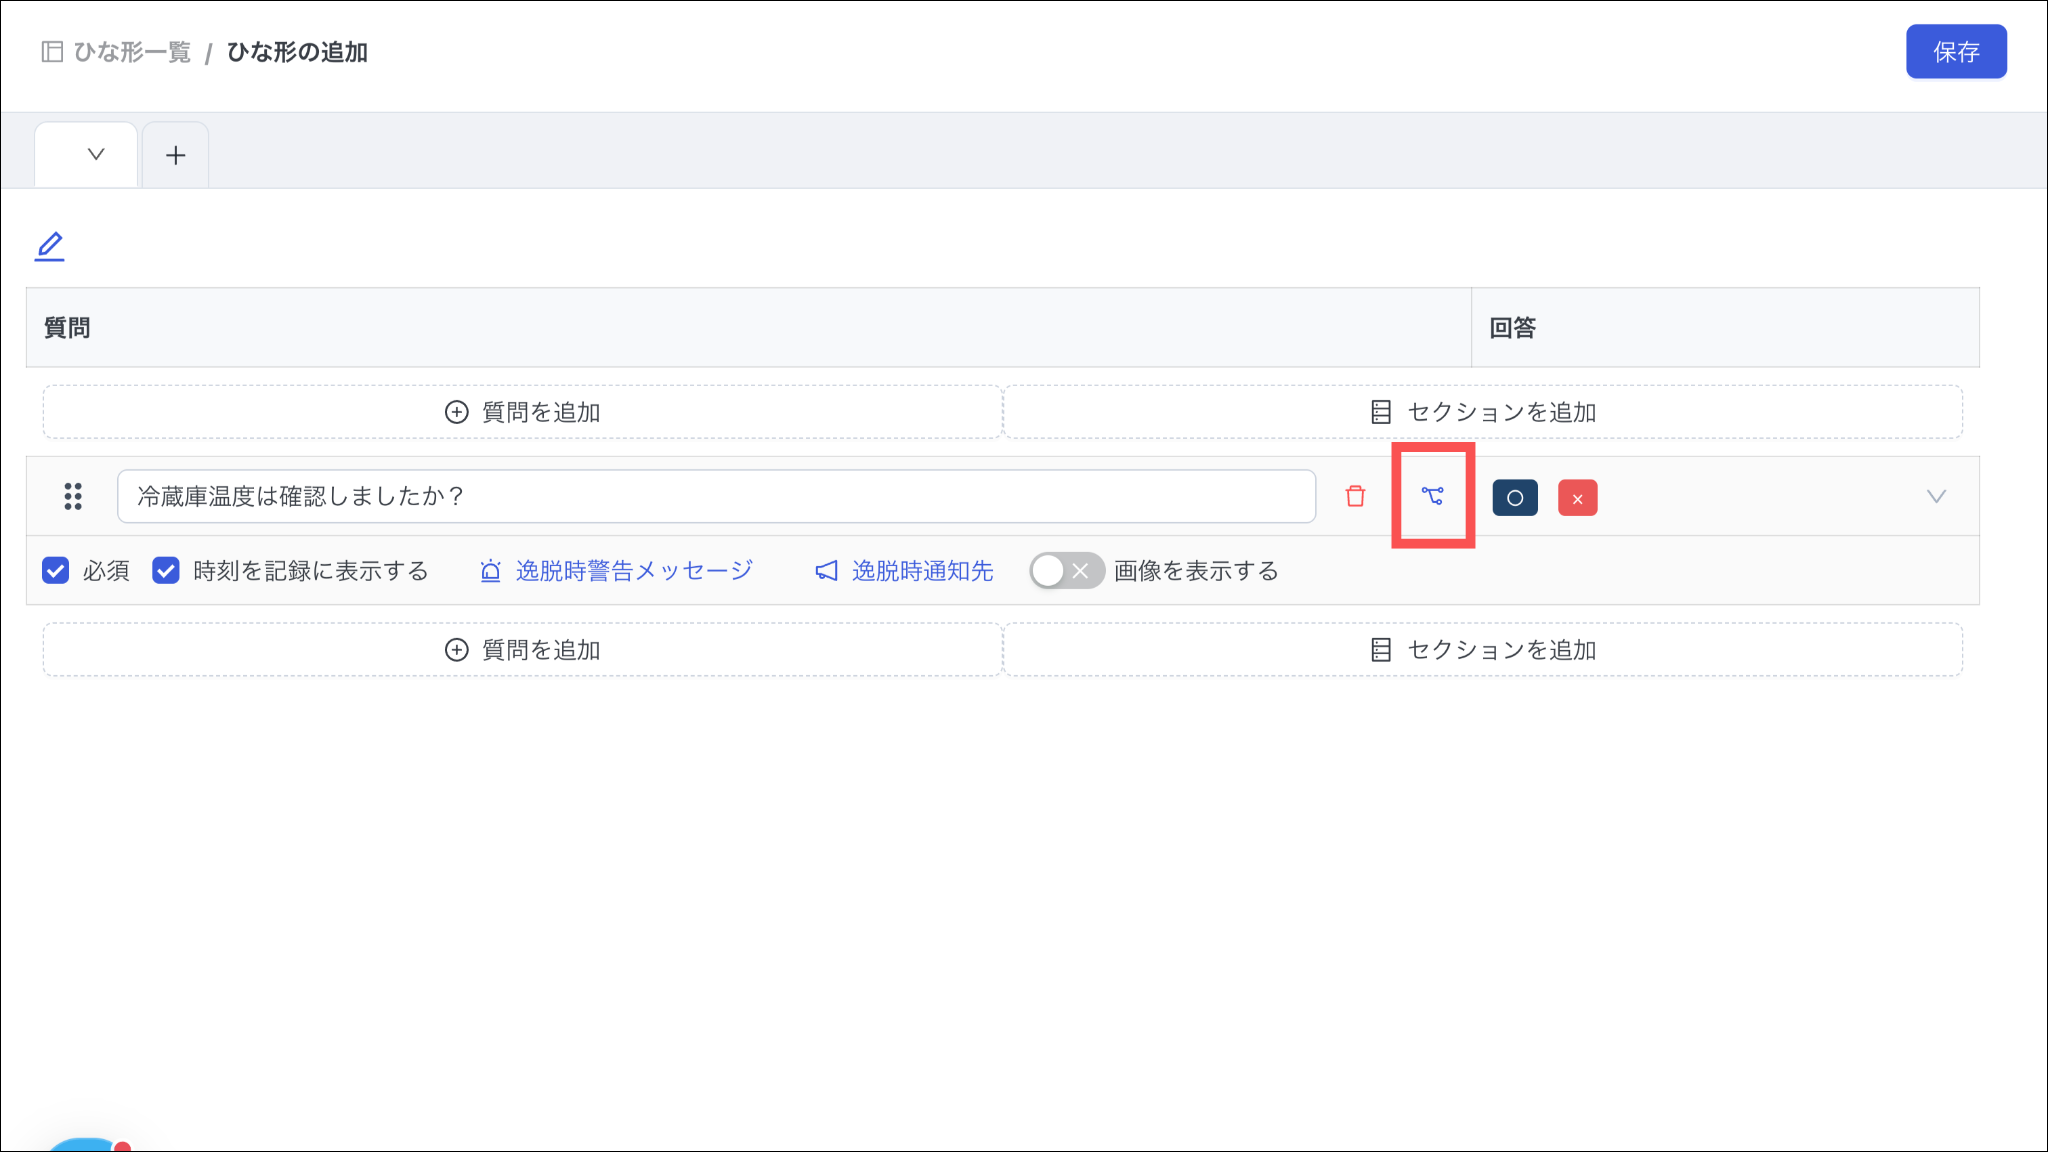
Task: Expand the question row chevron at right
Action: click(x=1936, y=496)
